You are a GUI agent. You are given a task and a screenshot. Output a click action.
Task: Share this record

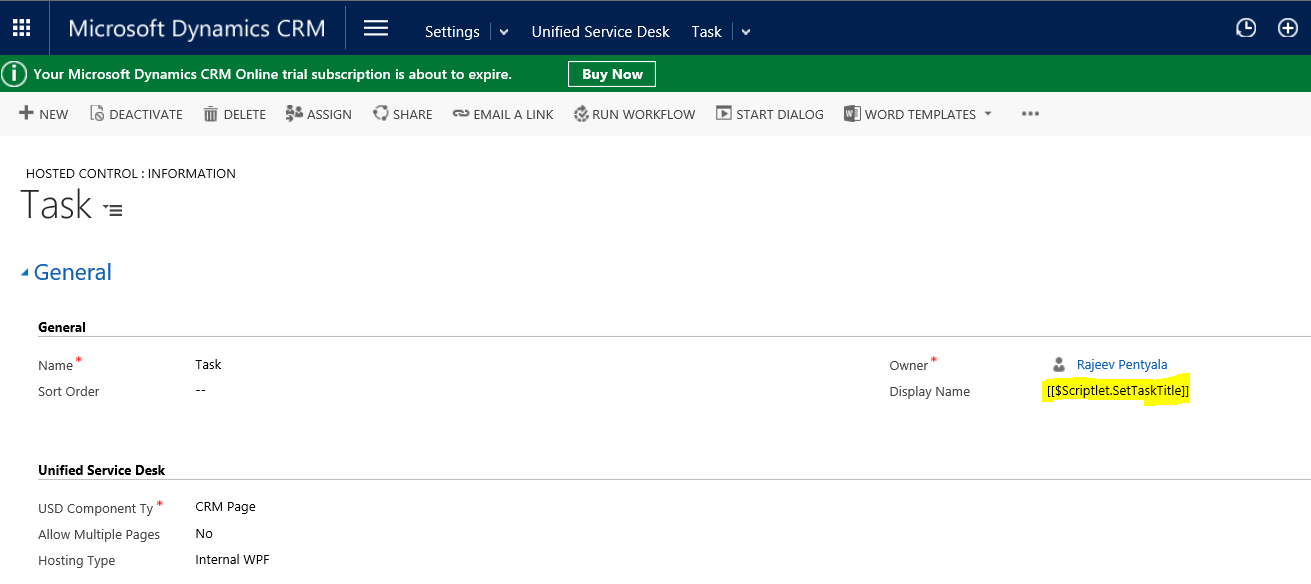tap(403, 114)
